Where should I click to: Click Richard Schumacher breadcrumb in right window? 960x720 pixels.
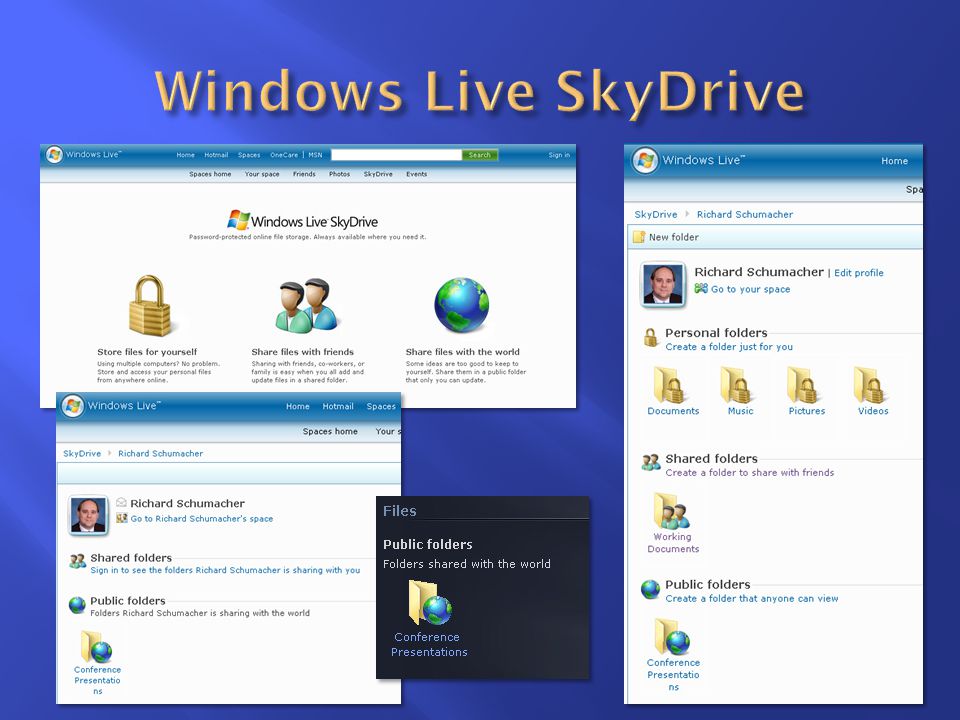[744, 214]
